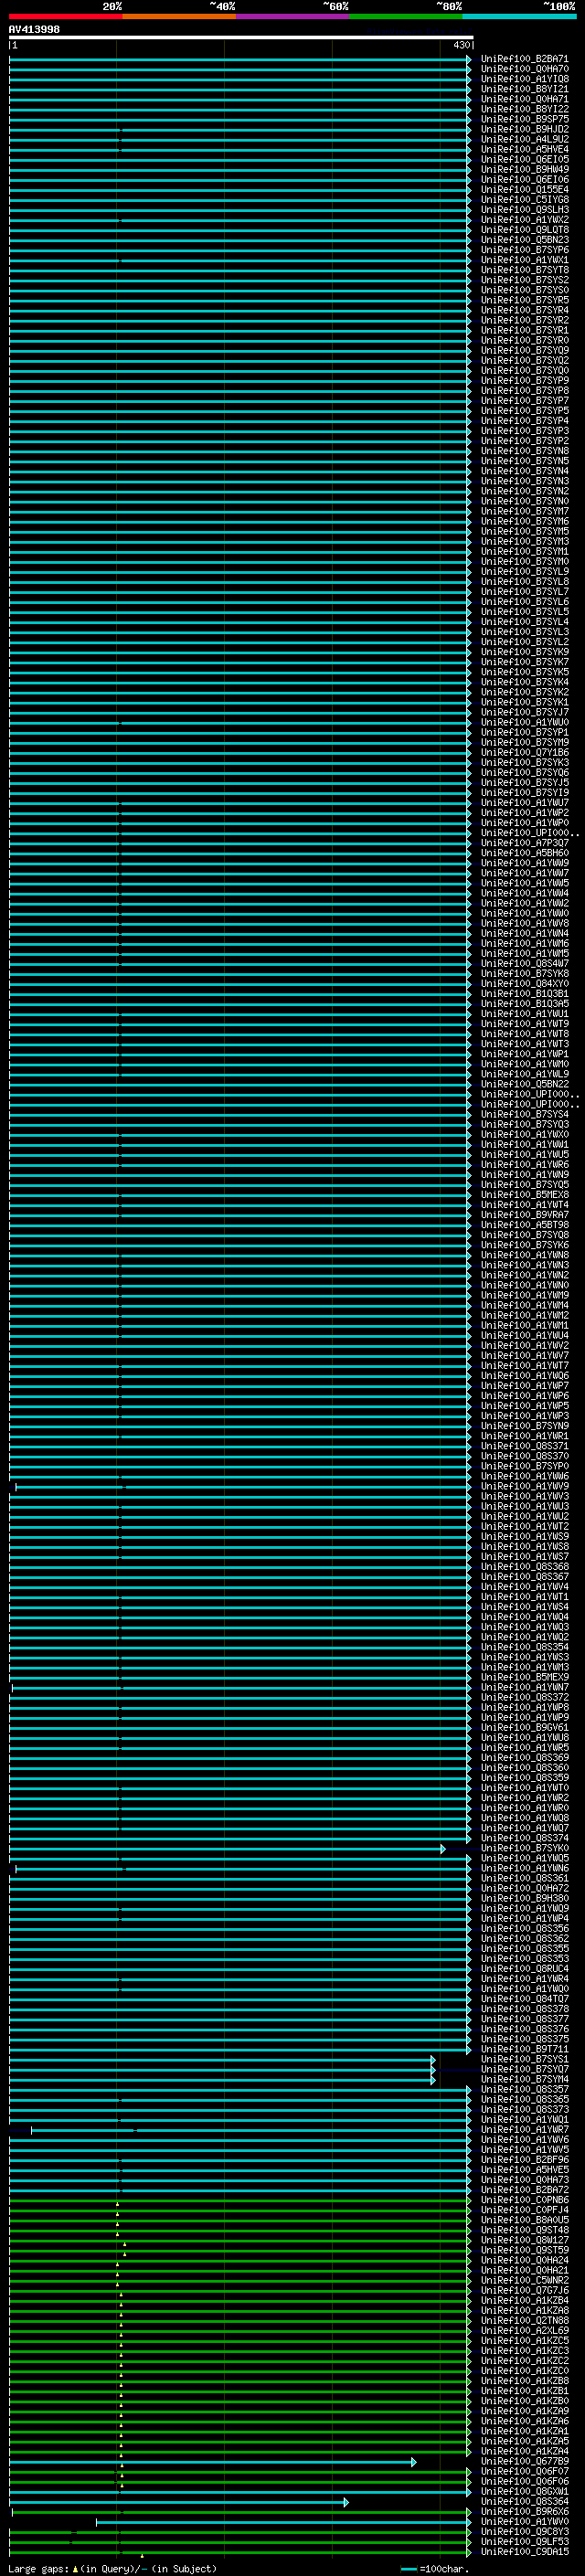Click the UniRef100_B9HW49 label
Viewport: 585px width, 2576px height.
[x=525, y=169]
